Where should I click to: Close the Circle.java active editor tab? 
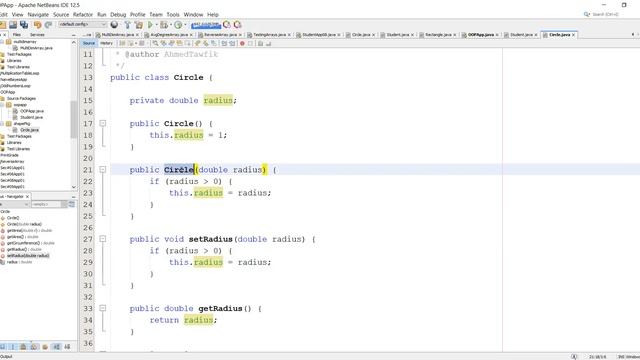point(573,35)
